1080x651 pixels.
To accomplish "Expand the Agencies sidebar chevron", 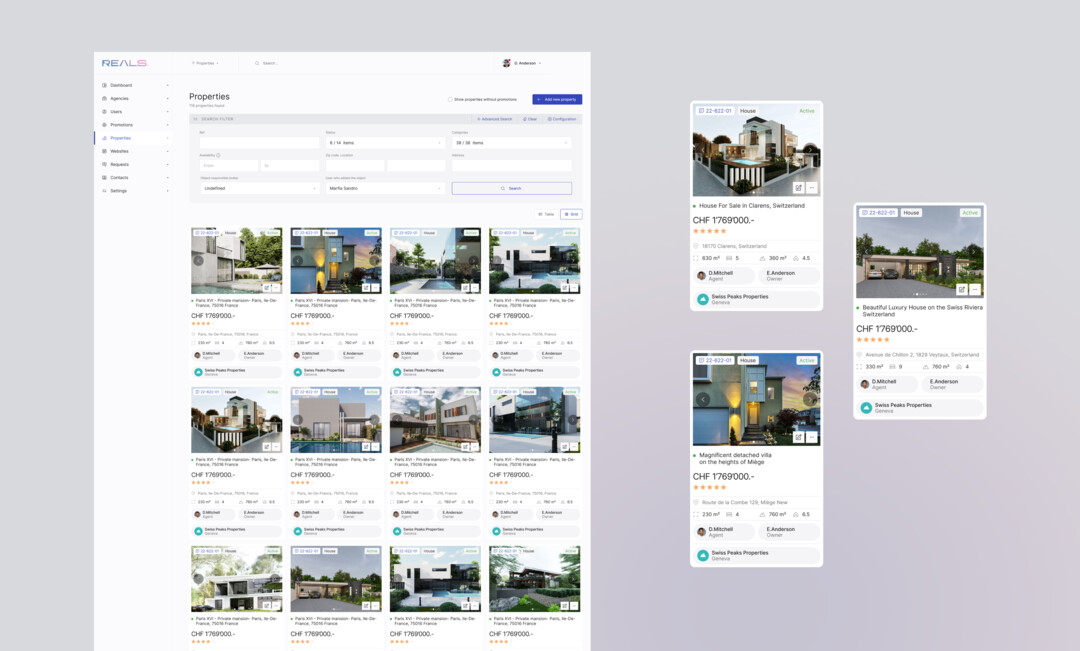I will click(x=167, y=99).
